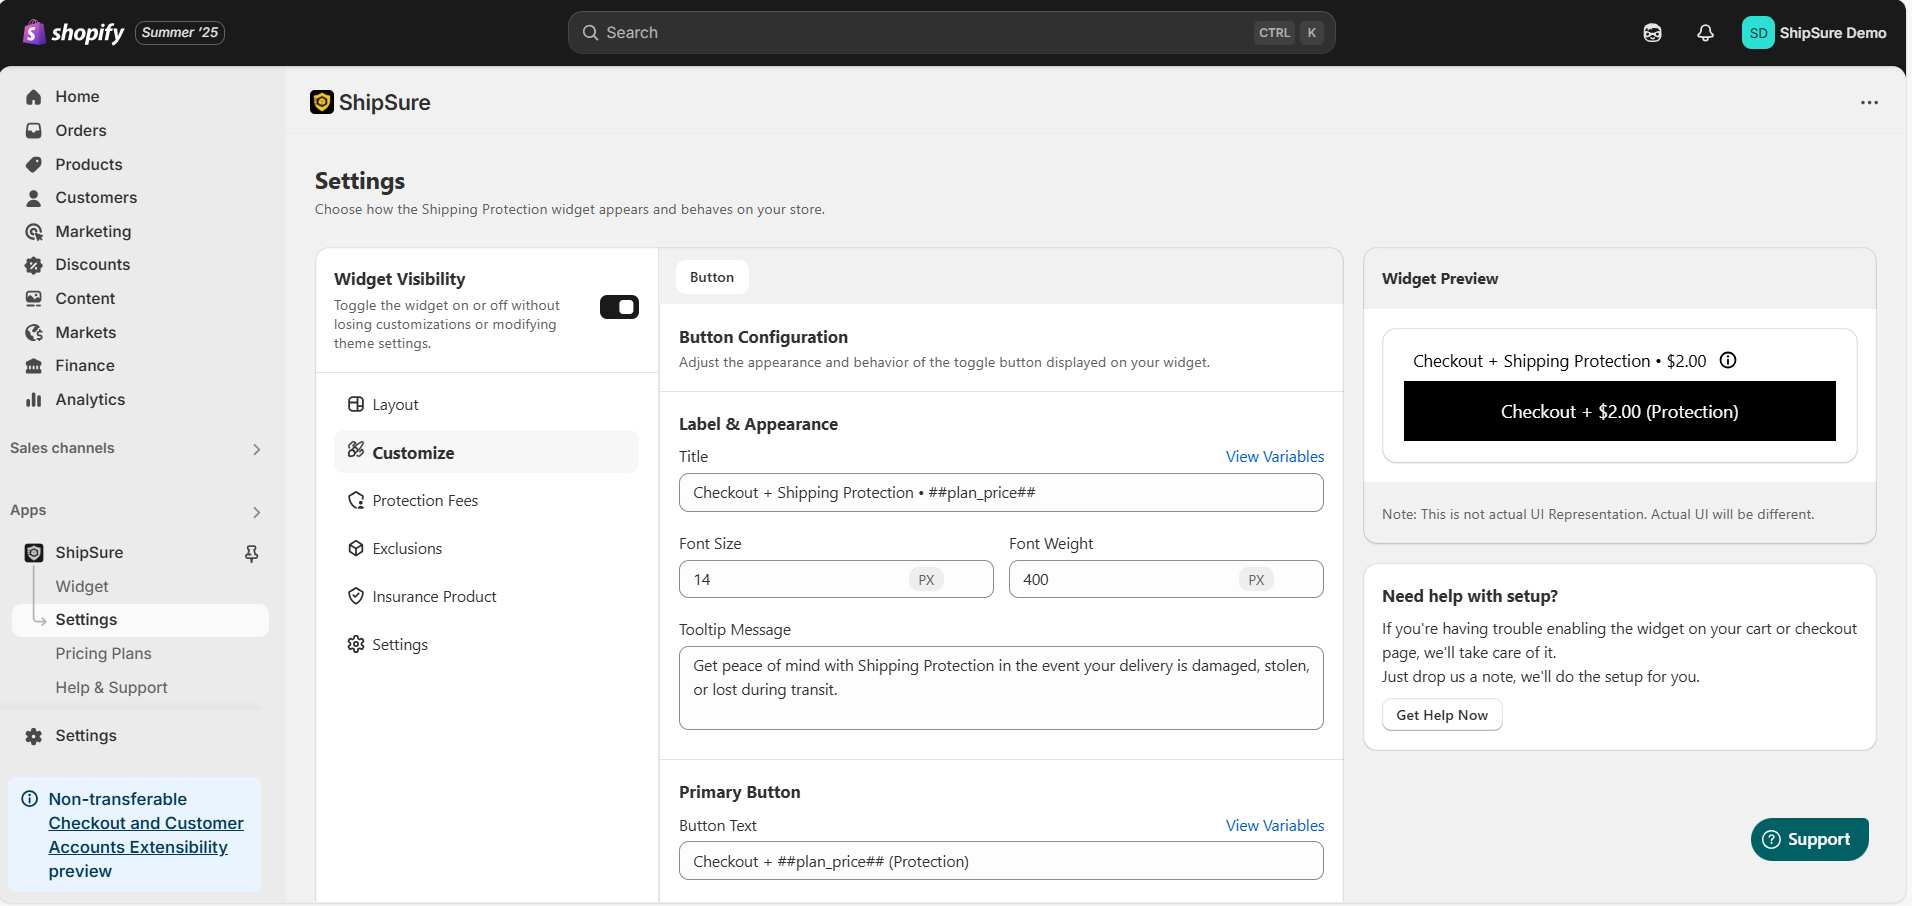Open the Widget page under ShipSure

[x=82, y=587]
